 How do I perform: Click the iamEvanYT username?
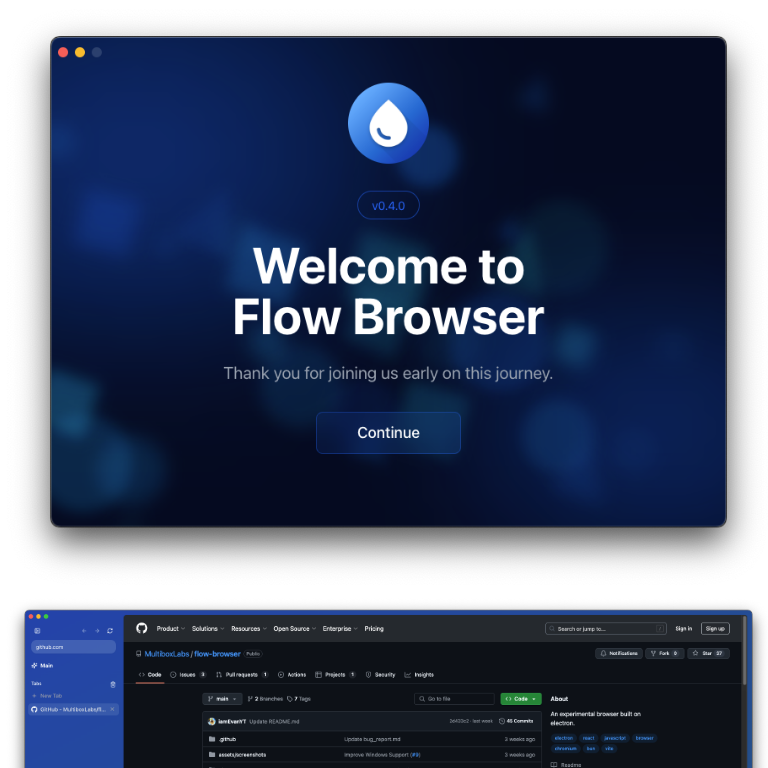pos(232,721)
